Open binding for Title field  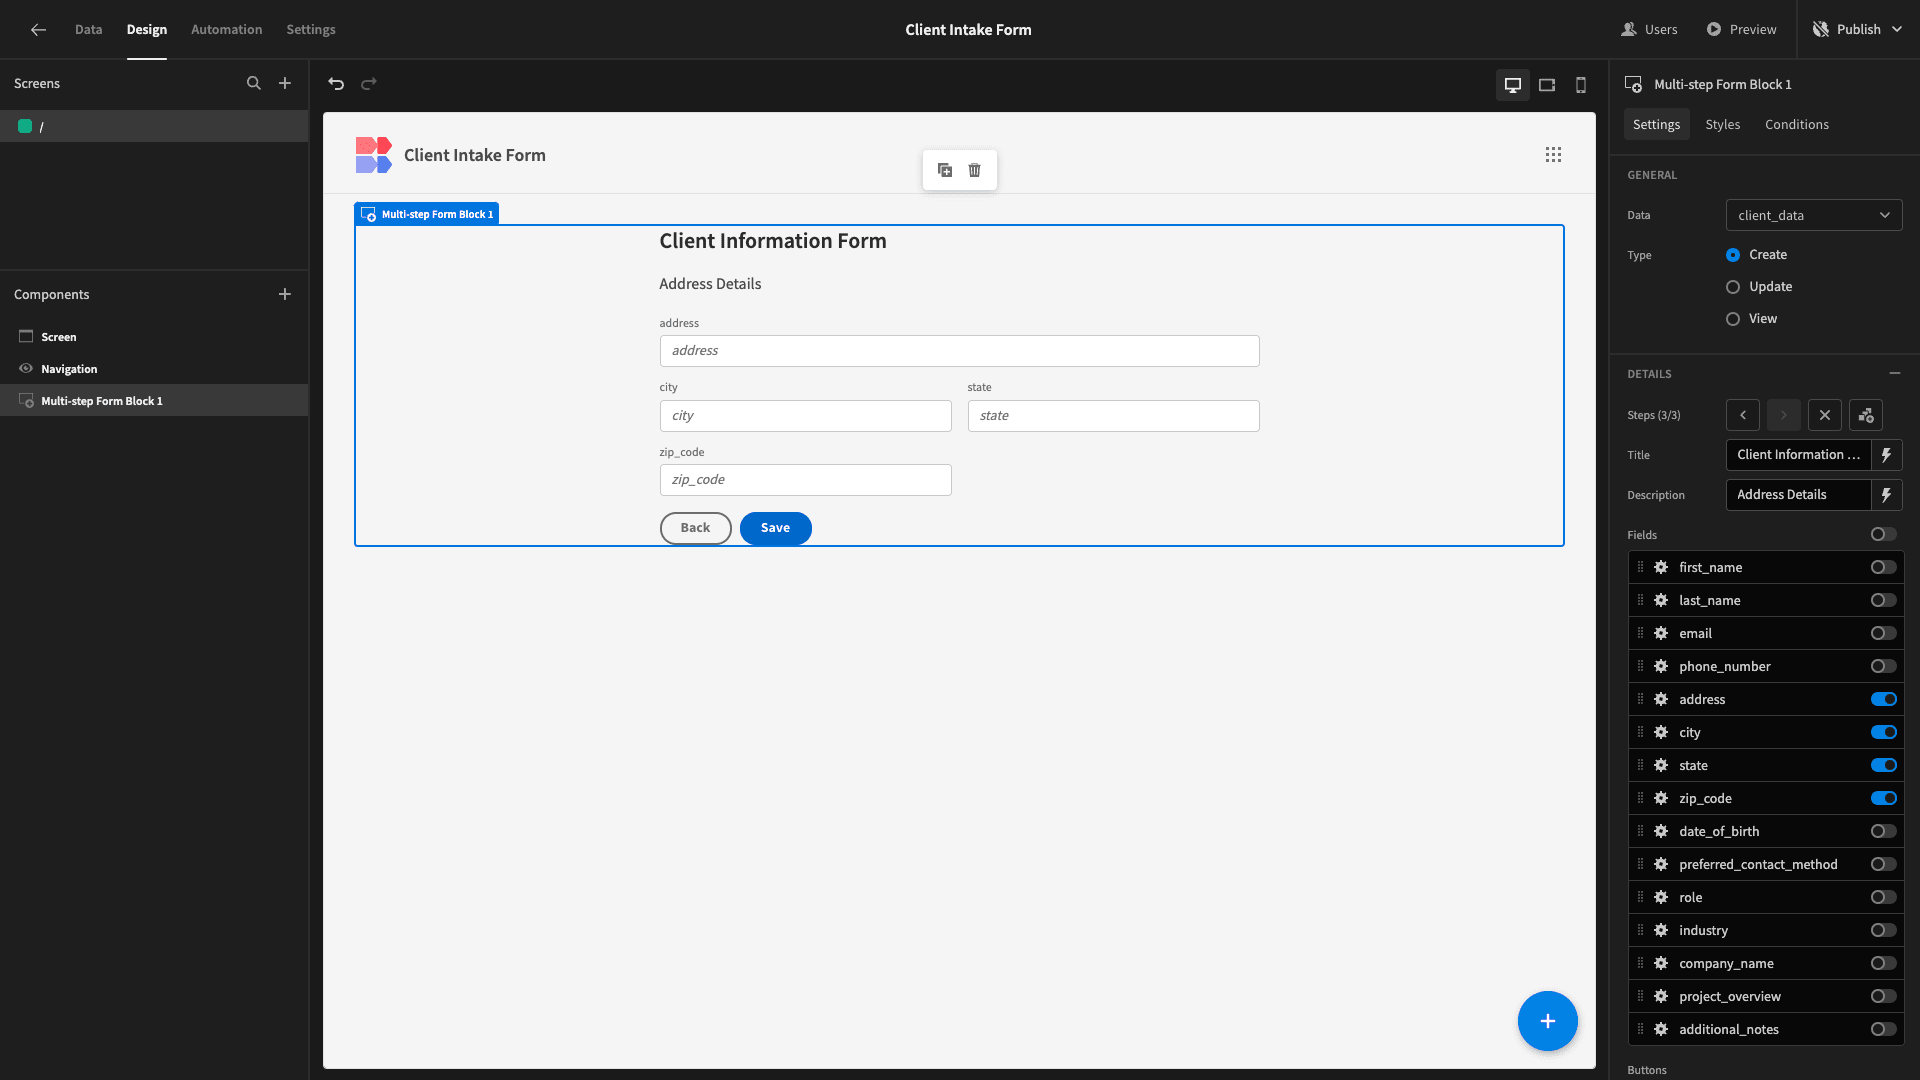click(x=1887, y=455)
